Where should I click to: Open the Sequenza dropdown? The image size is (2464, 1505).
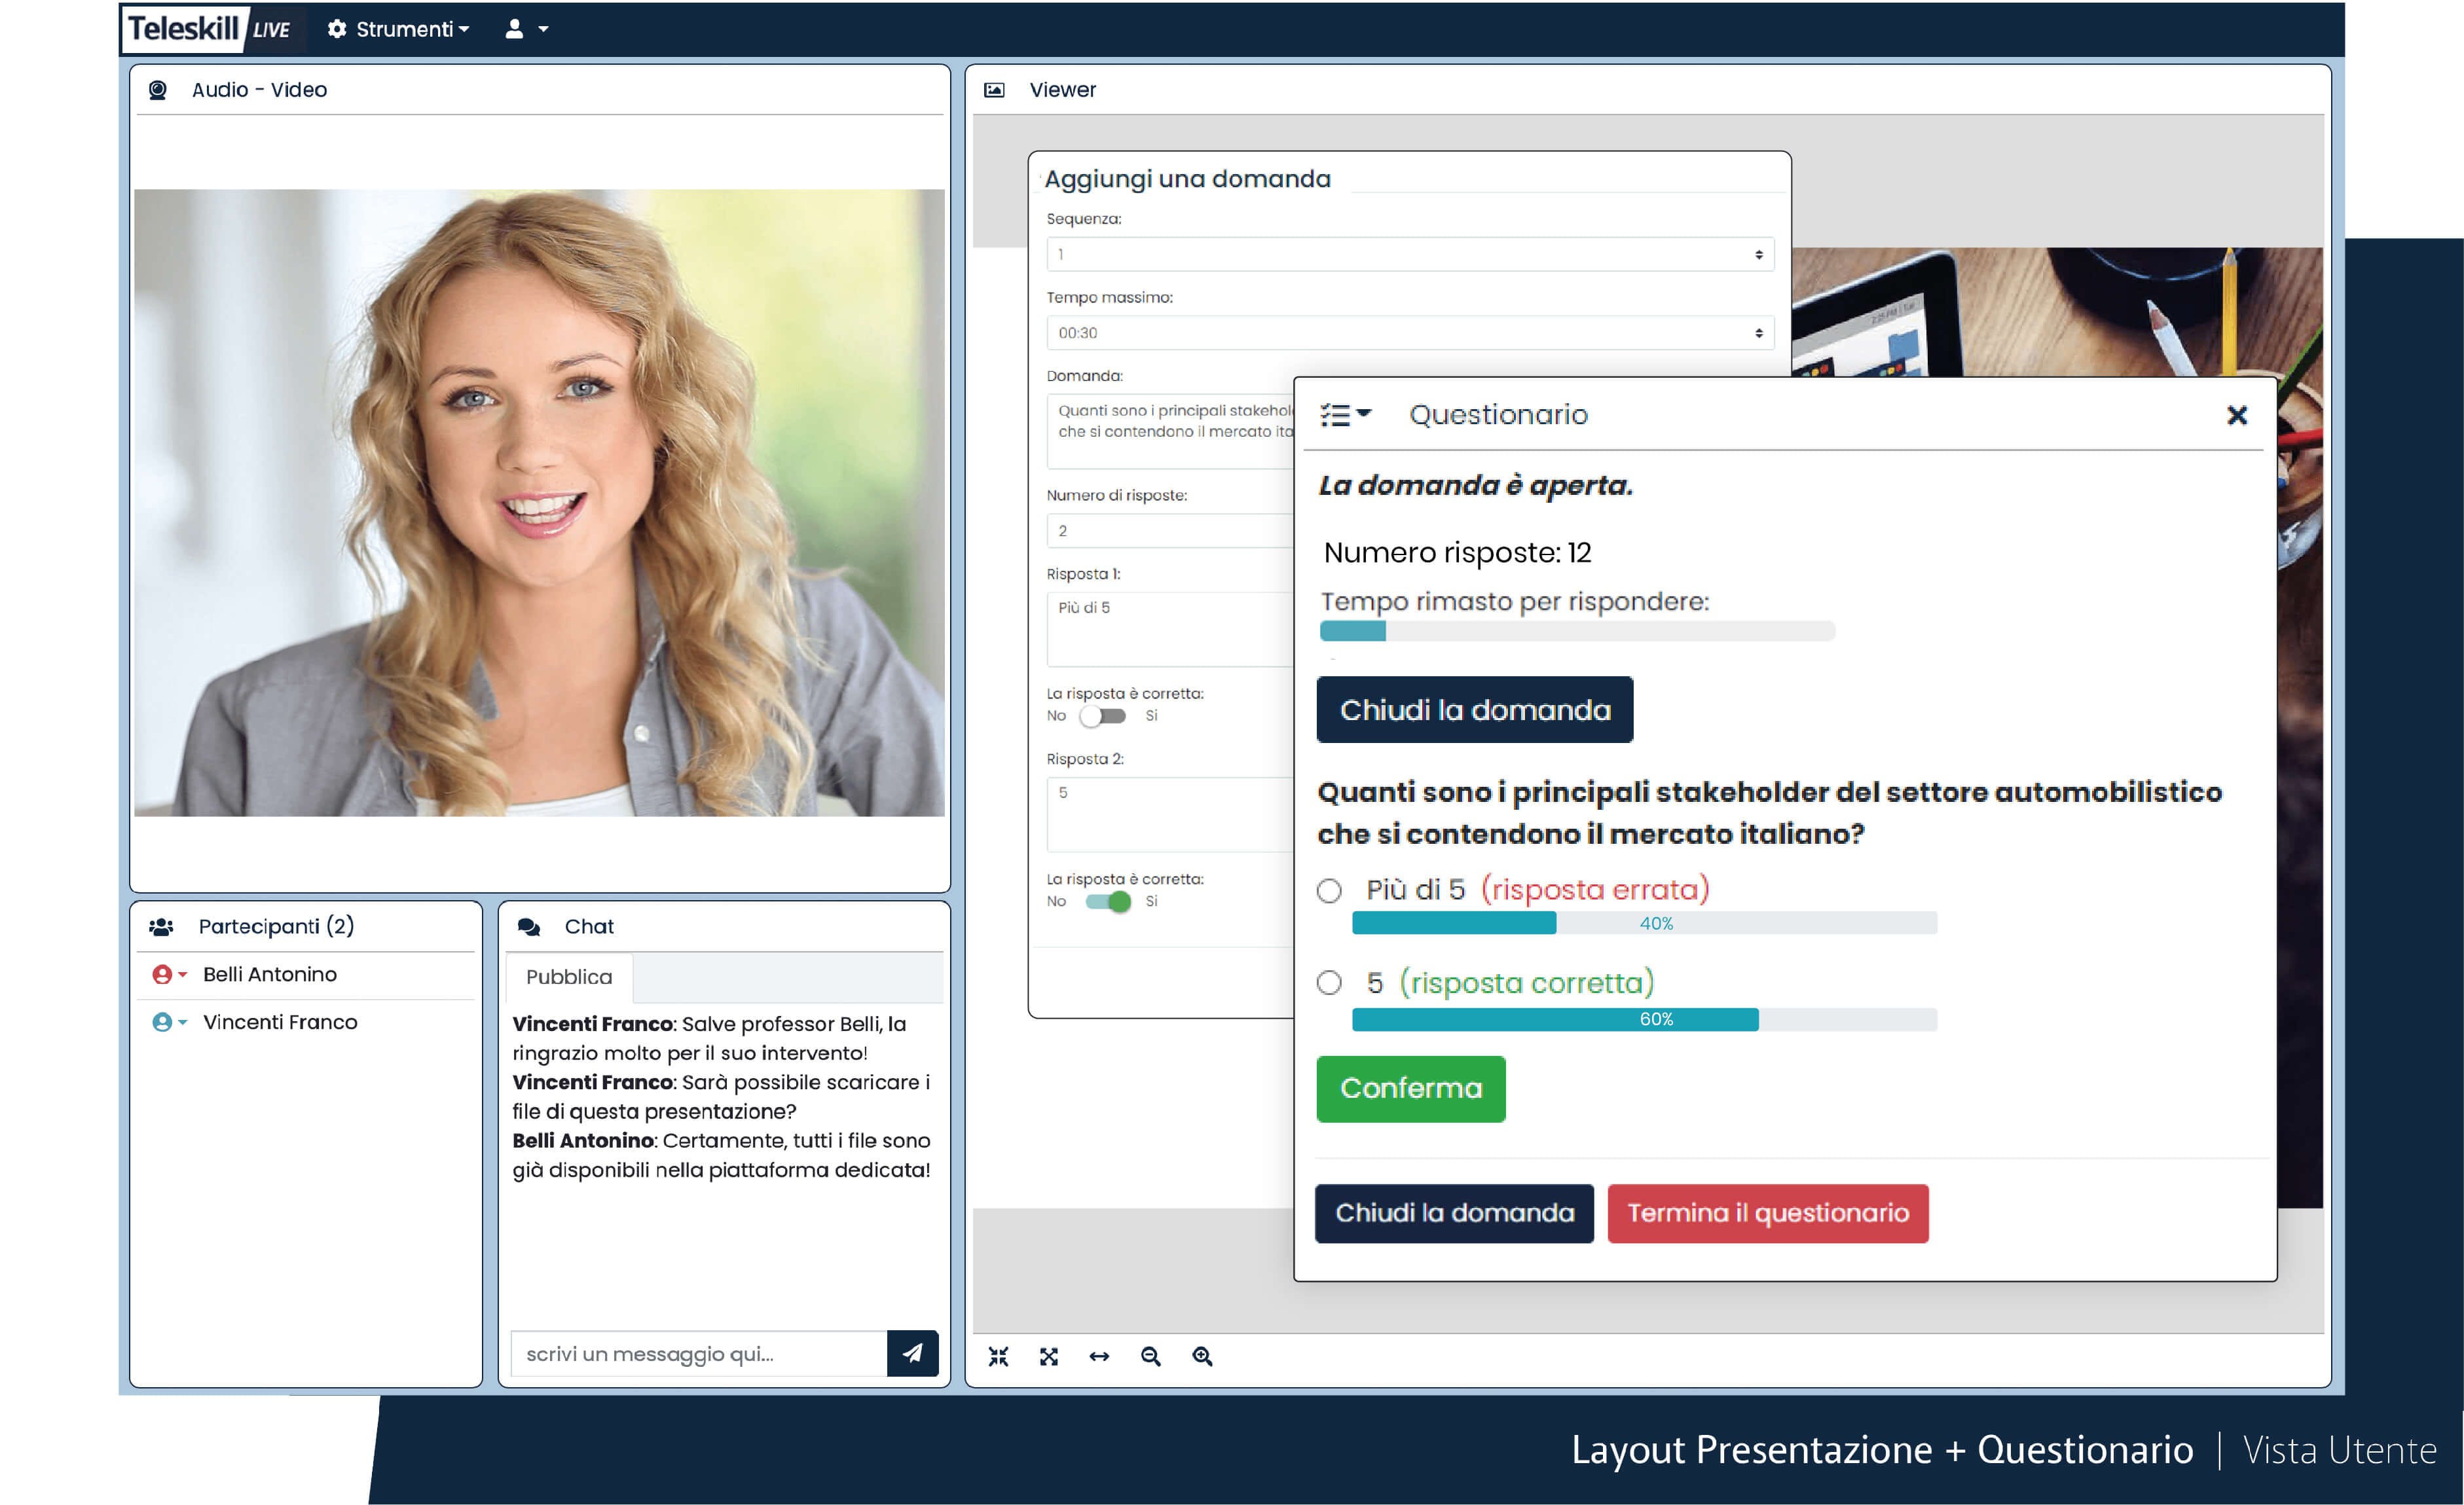coord(1410,254)
